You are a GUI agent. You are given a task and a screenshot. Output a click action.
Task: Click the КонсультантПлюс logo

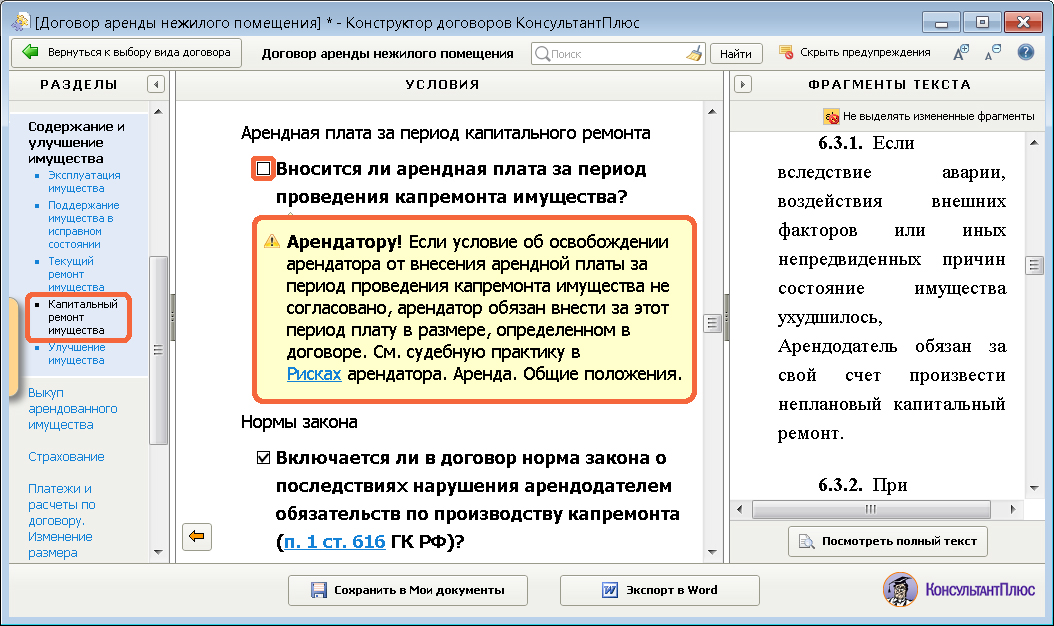(959, 590)
